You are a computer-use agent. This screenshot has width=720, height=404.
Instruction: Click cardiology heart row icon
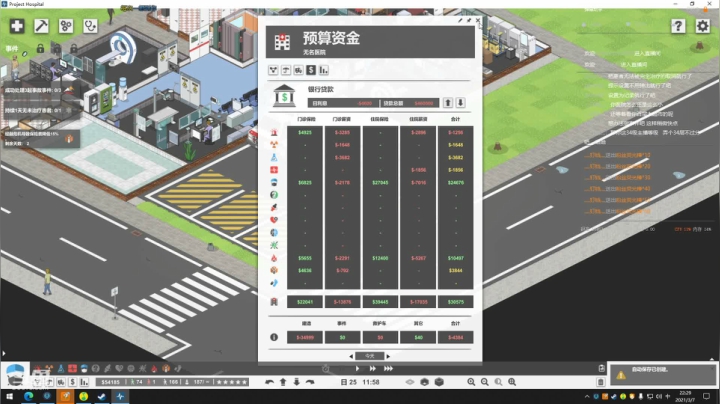point(274,220)
